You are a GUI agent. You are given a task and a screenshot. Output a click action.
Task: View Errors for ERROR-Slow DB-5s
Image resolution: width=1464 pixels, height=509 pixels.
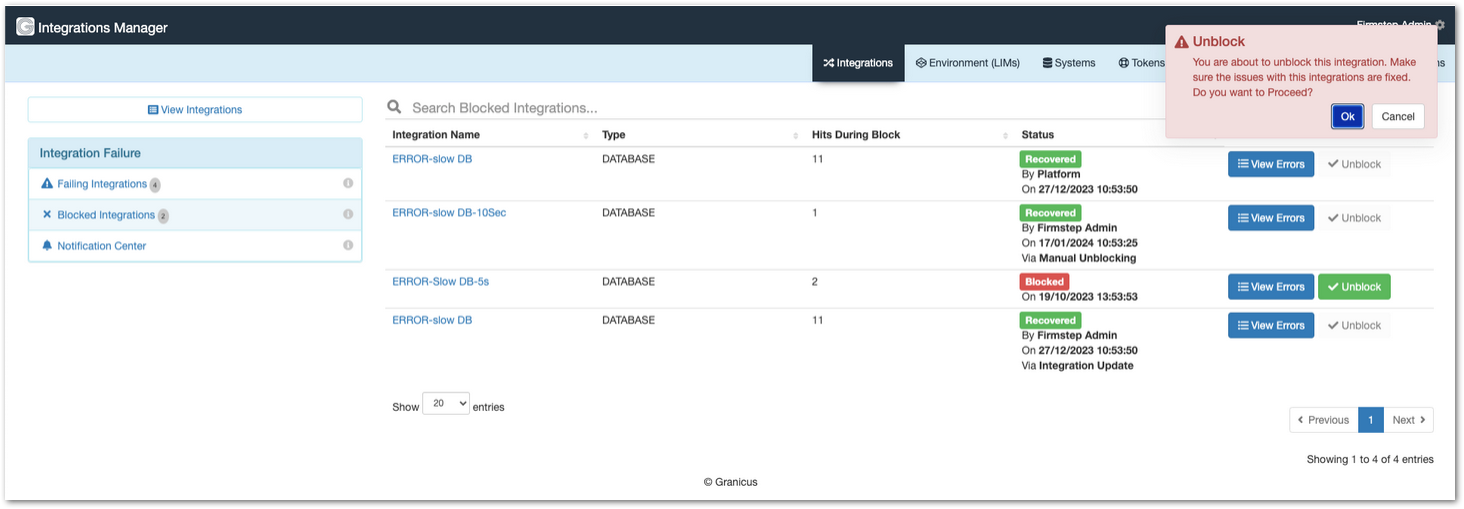pyautogui.click(x=1271, y=287)
